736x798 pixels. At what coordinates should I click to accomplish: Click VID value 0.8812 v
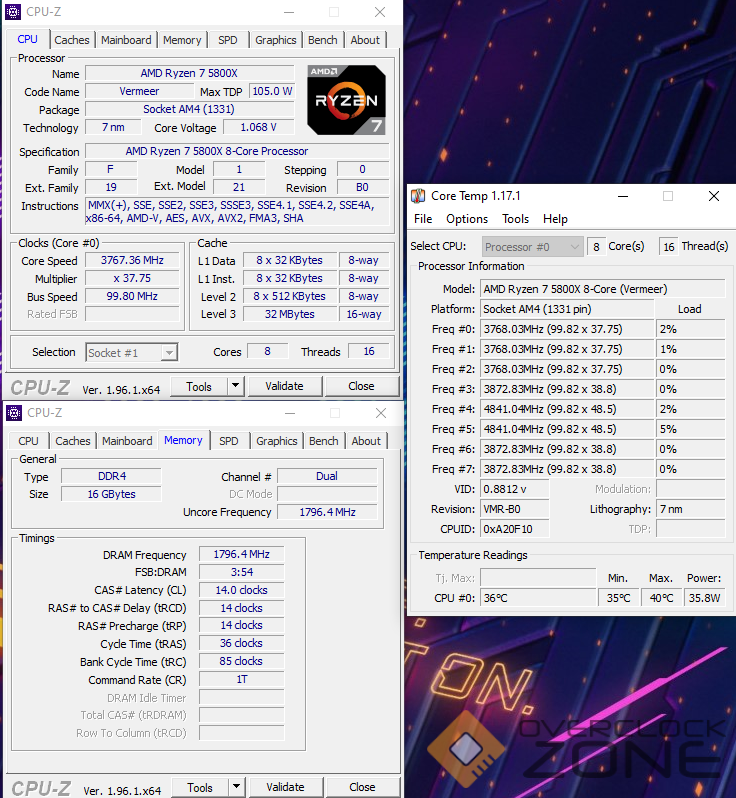(x=515, y=489)
